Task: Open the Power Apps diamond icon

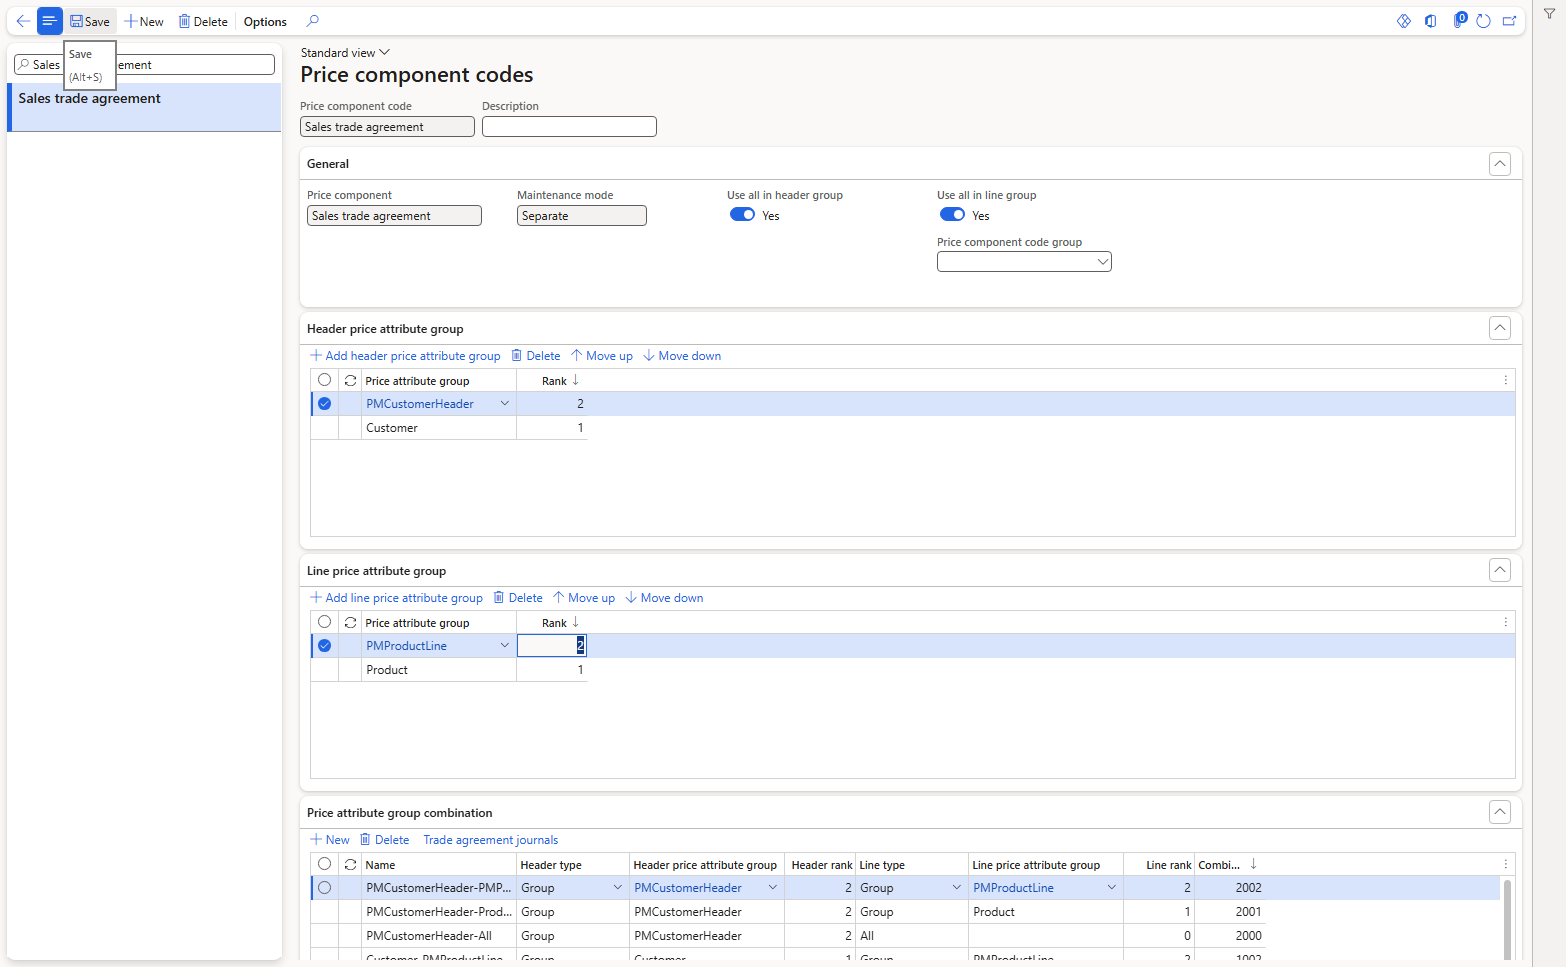Action: 1404,21
